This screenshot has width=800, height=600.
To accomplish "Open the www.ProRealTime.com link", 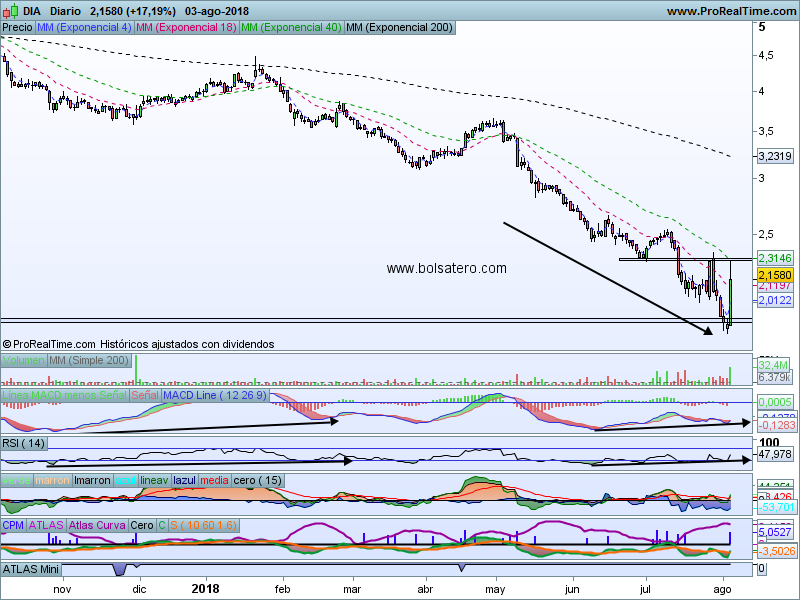I will click(730, 11).
